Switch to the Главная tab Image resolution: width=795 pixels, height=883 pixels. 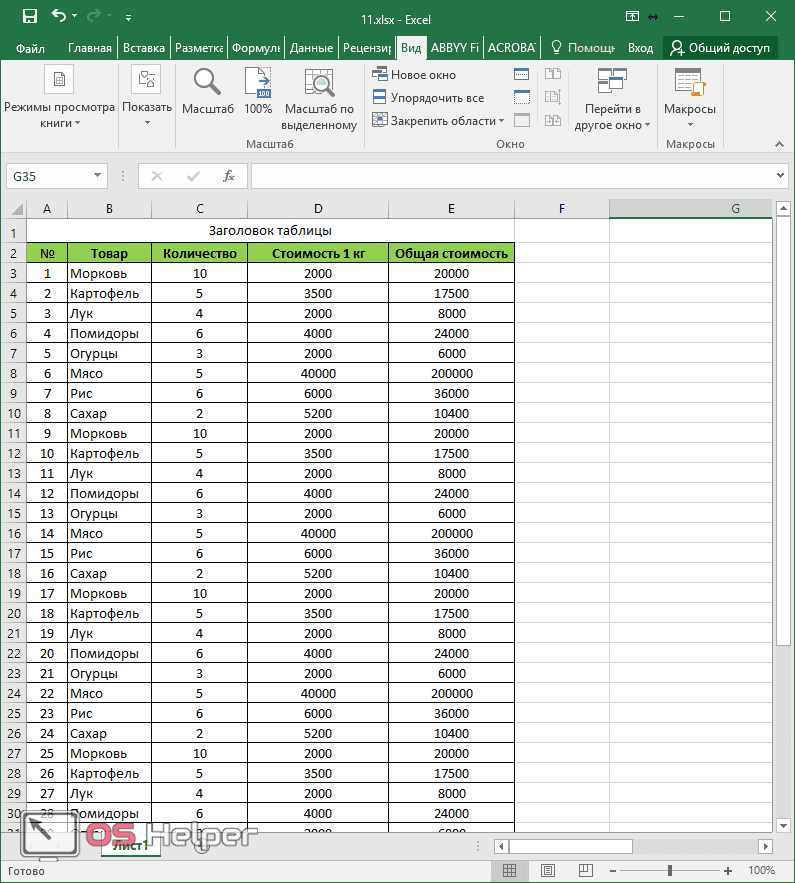click(x=90, y=48)
